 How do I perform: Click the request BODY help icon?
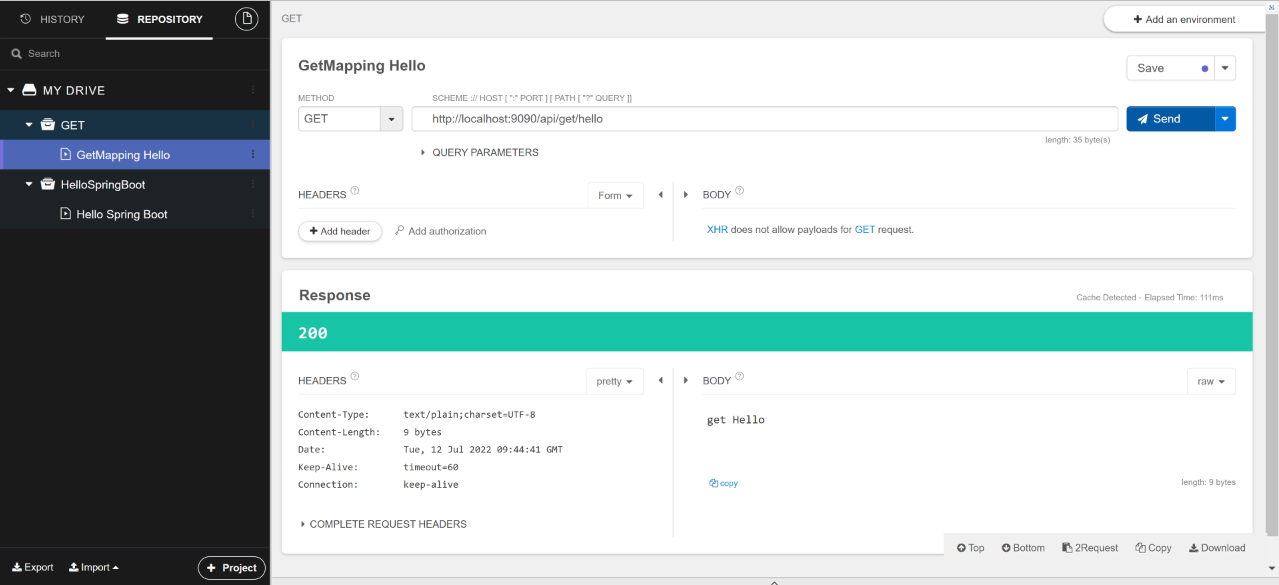pos(740,191)
